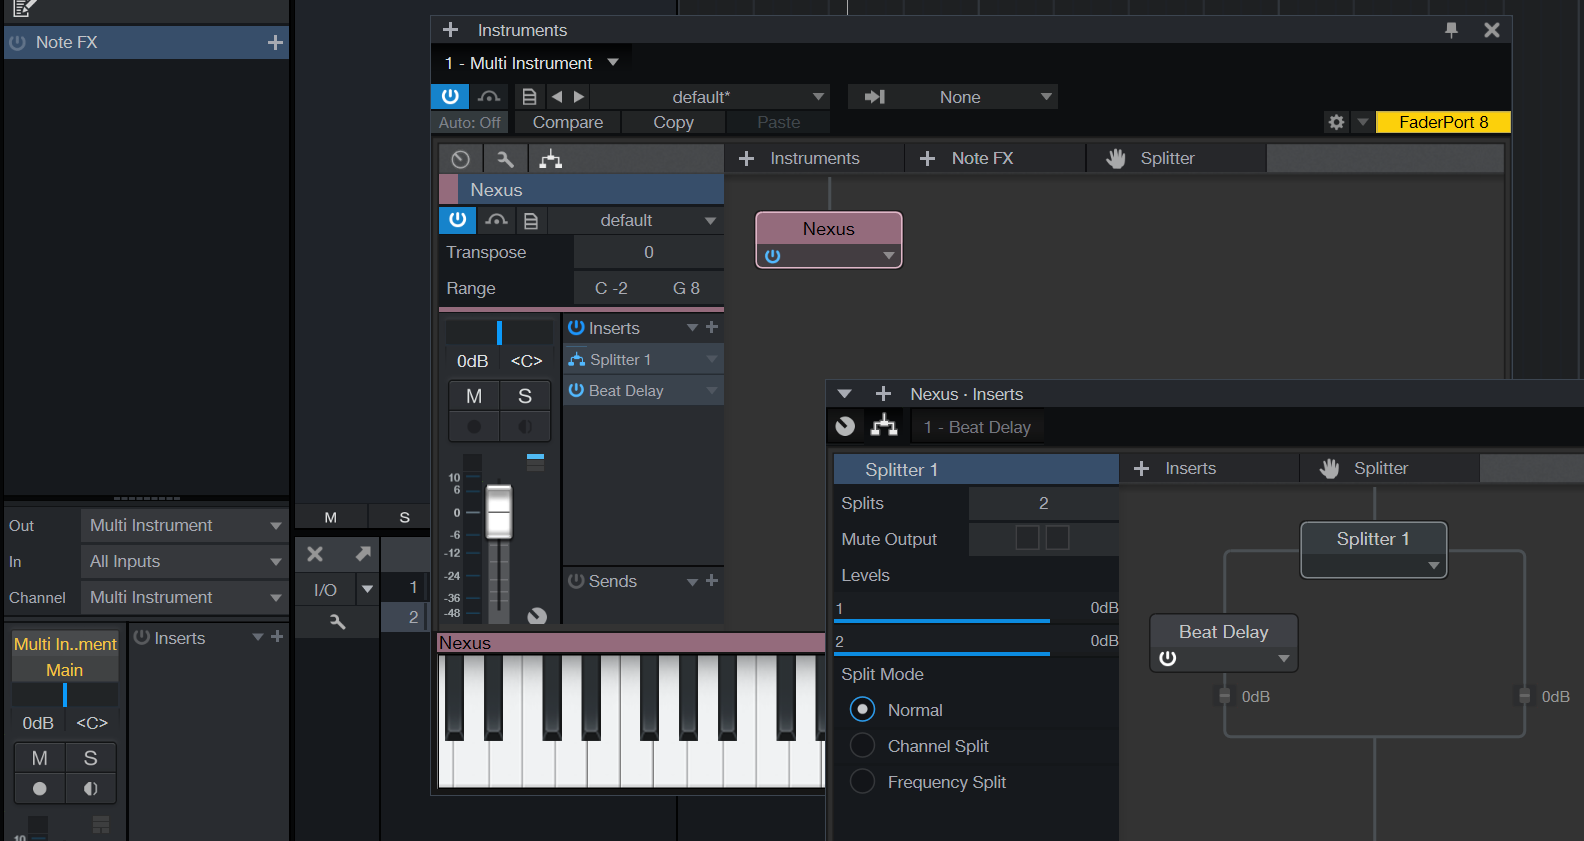The width and height of the screenshot is (1584, 841).
Task: Go to the next preset arrow
Action: [x=579, y=97]
